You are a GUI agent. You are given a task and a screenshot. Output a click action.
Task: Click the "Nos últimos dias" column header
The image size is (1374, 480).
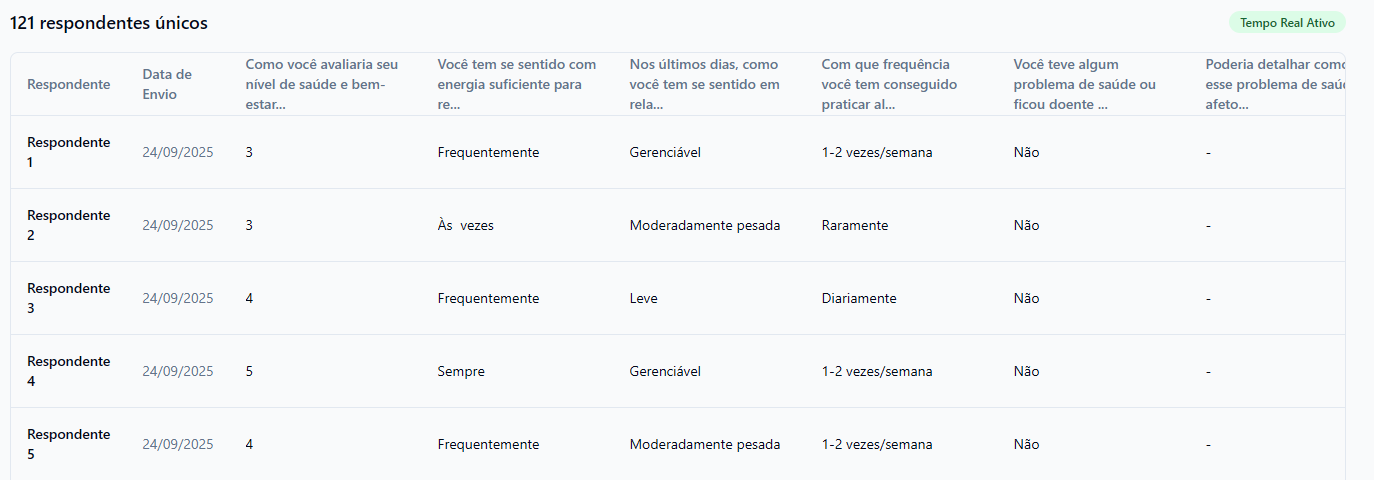(x=705, y=84)
